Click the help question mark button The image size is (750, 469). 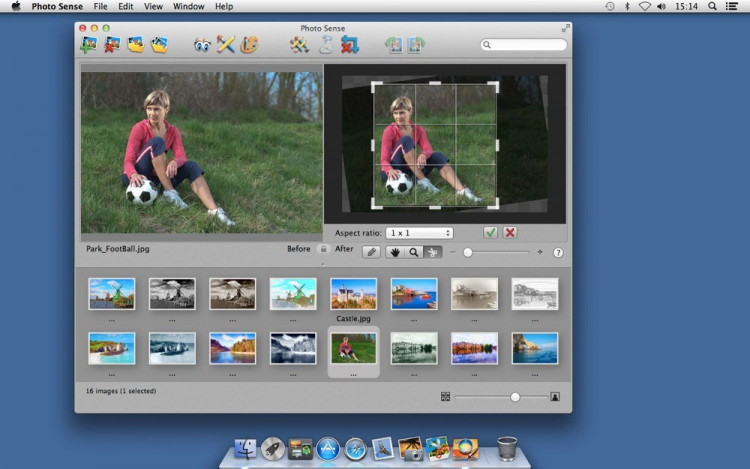click(558, 253)
